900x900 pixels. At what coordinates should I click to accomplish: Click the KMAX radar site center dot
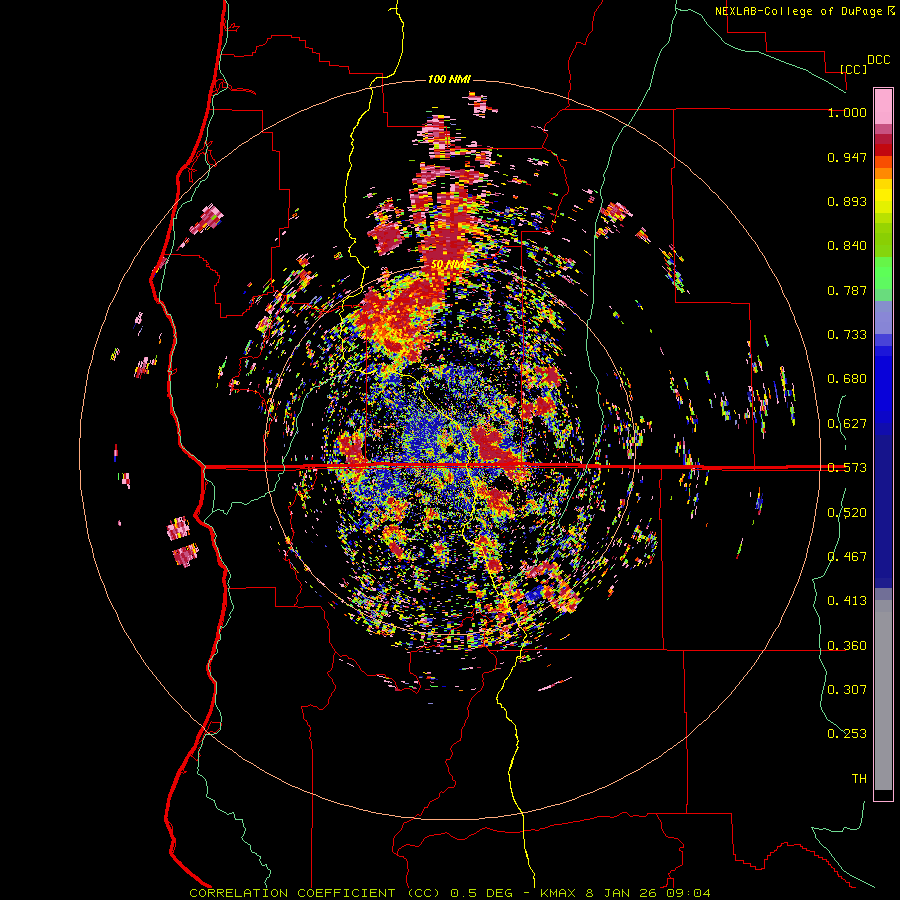pos(451,448)
